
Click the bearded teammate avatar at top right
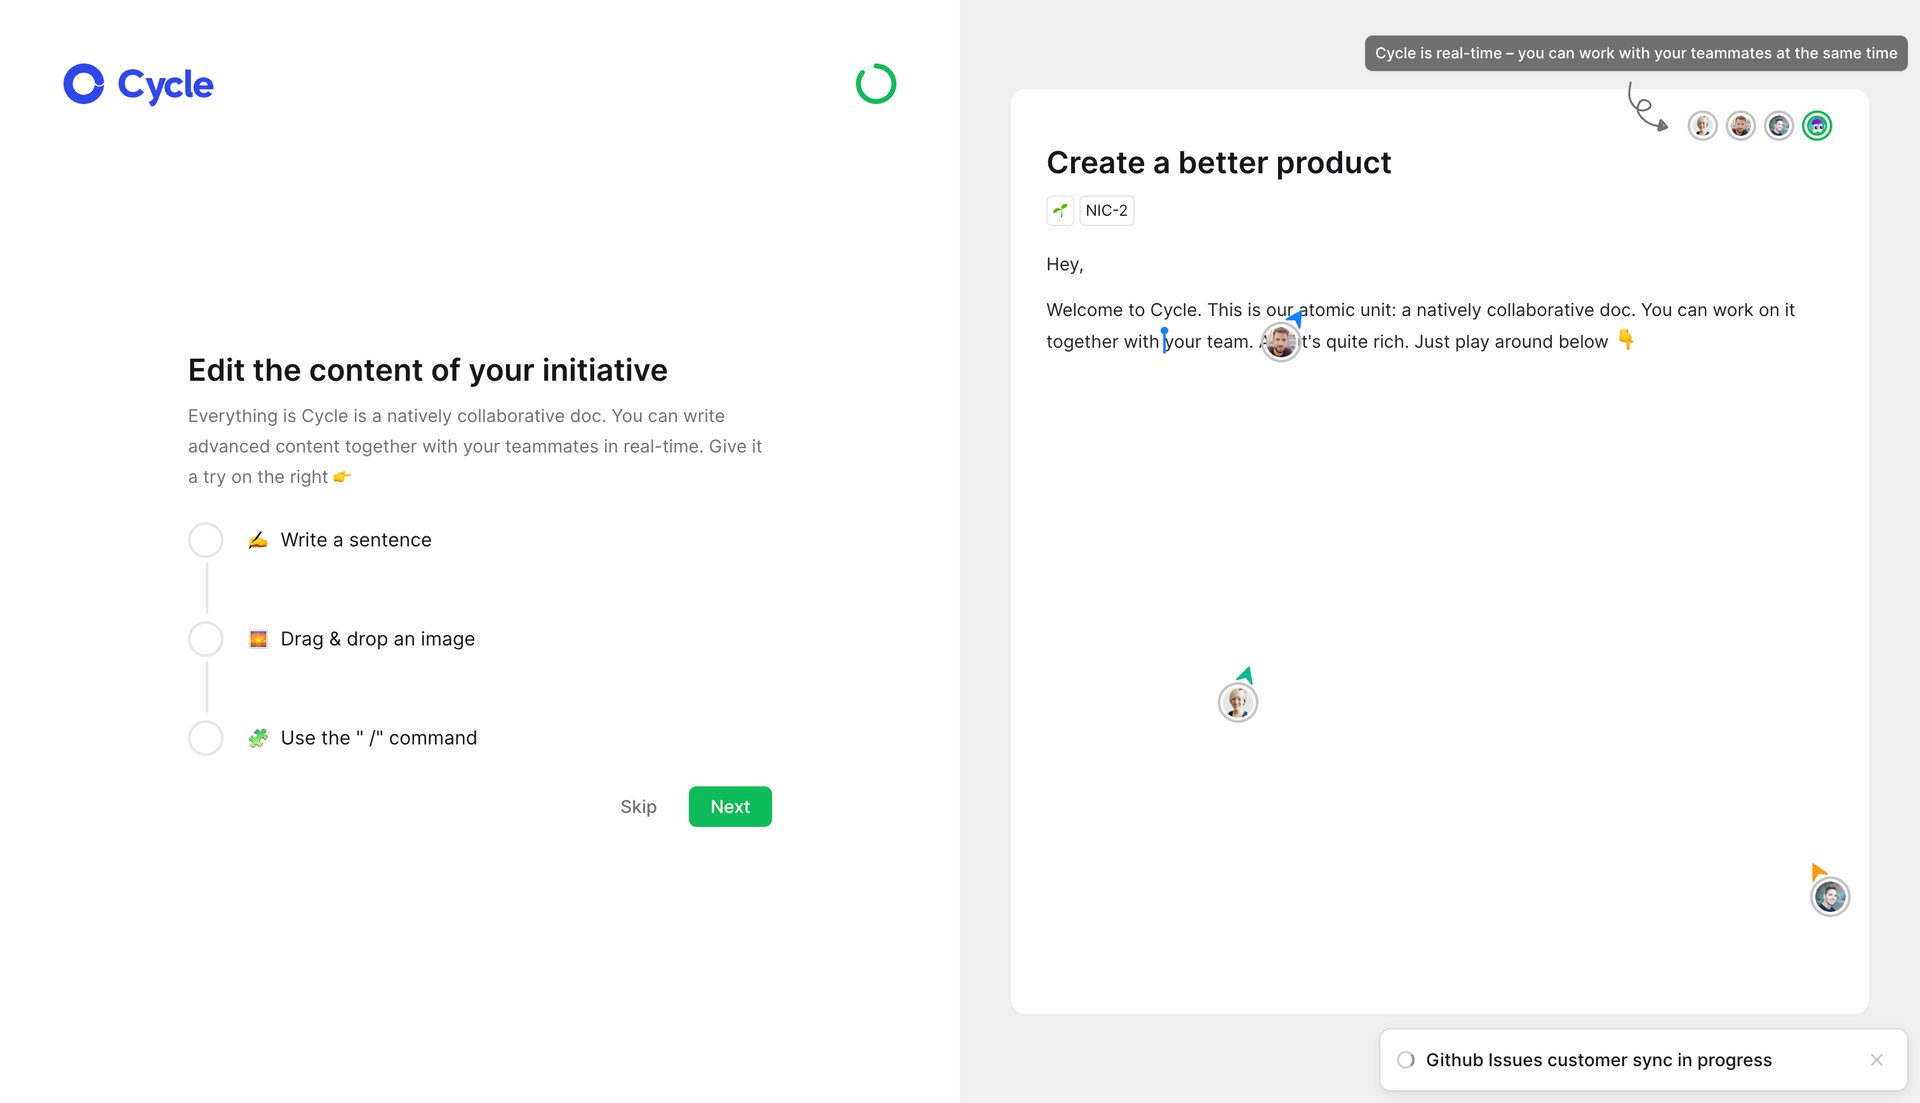pyautogui.click(x=1740, y=126)
